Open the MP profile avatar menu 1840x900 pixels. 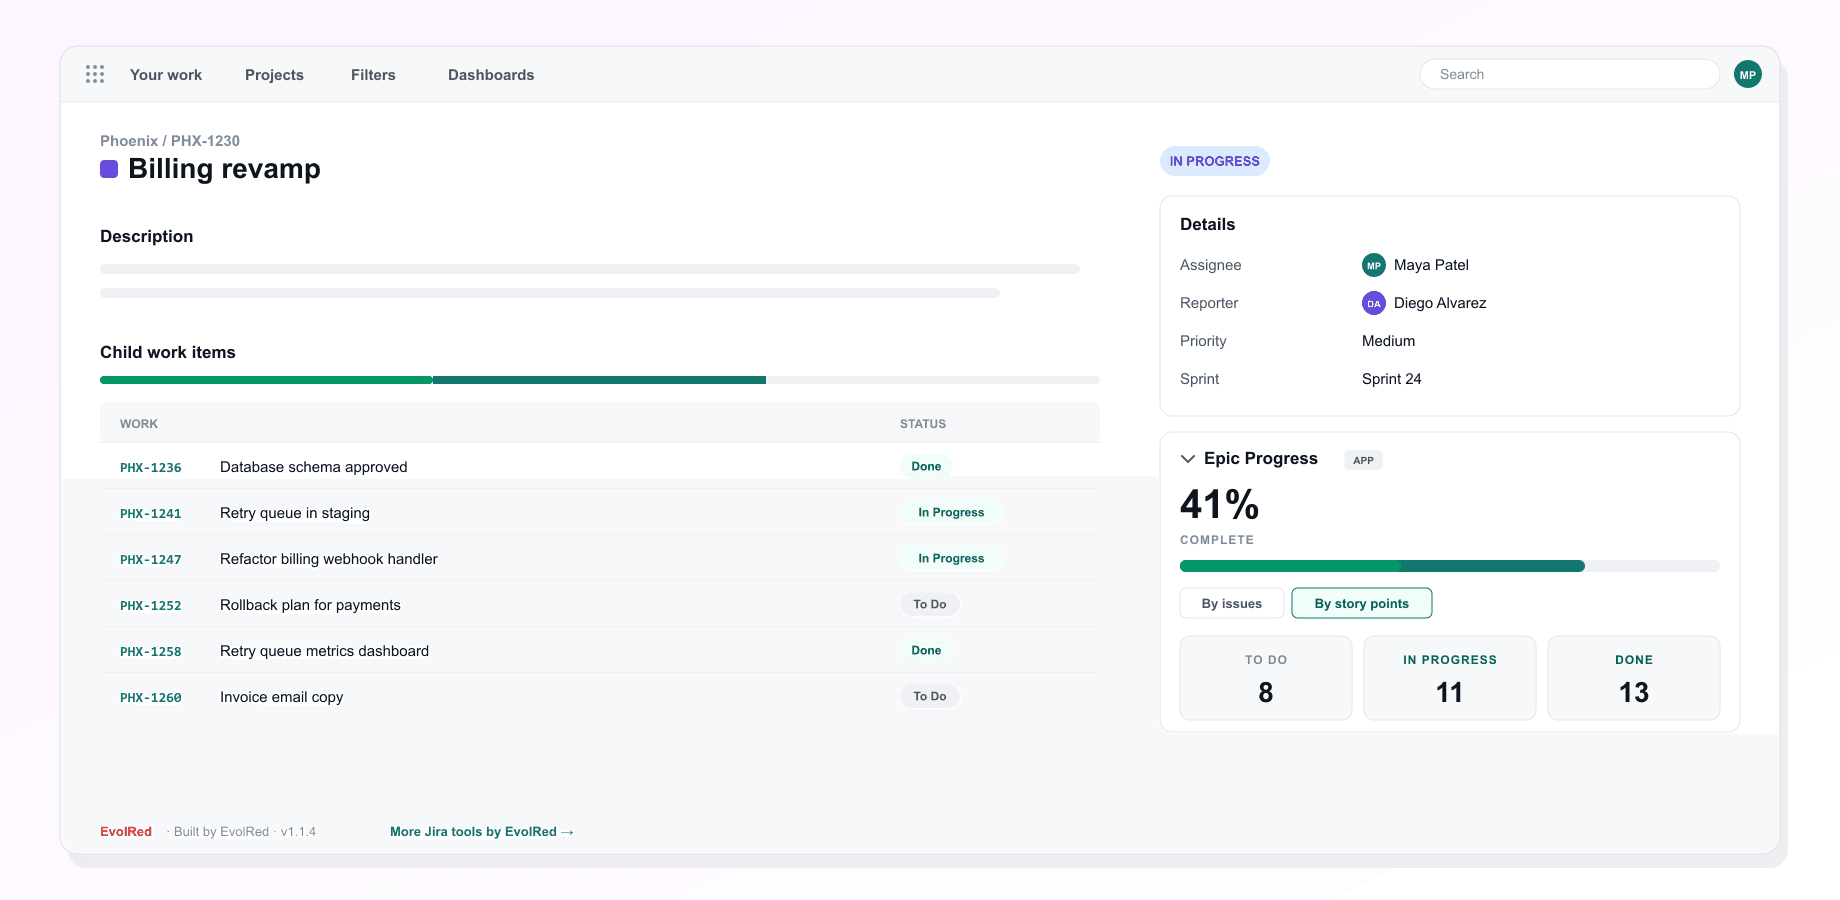(x=1748, y=74)
